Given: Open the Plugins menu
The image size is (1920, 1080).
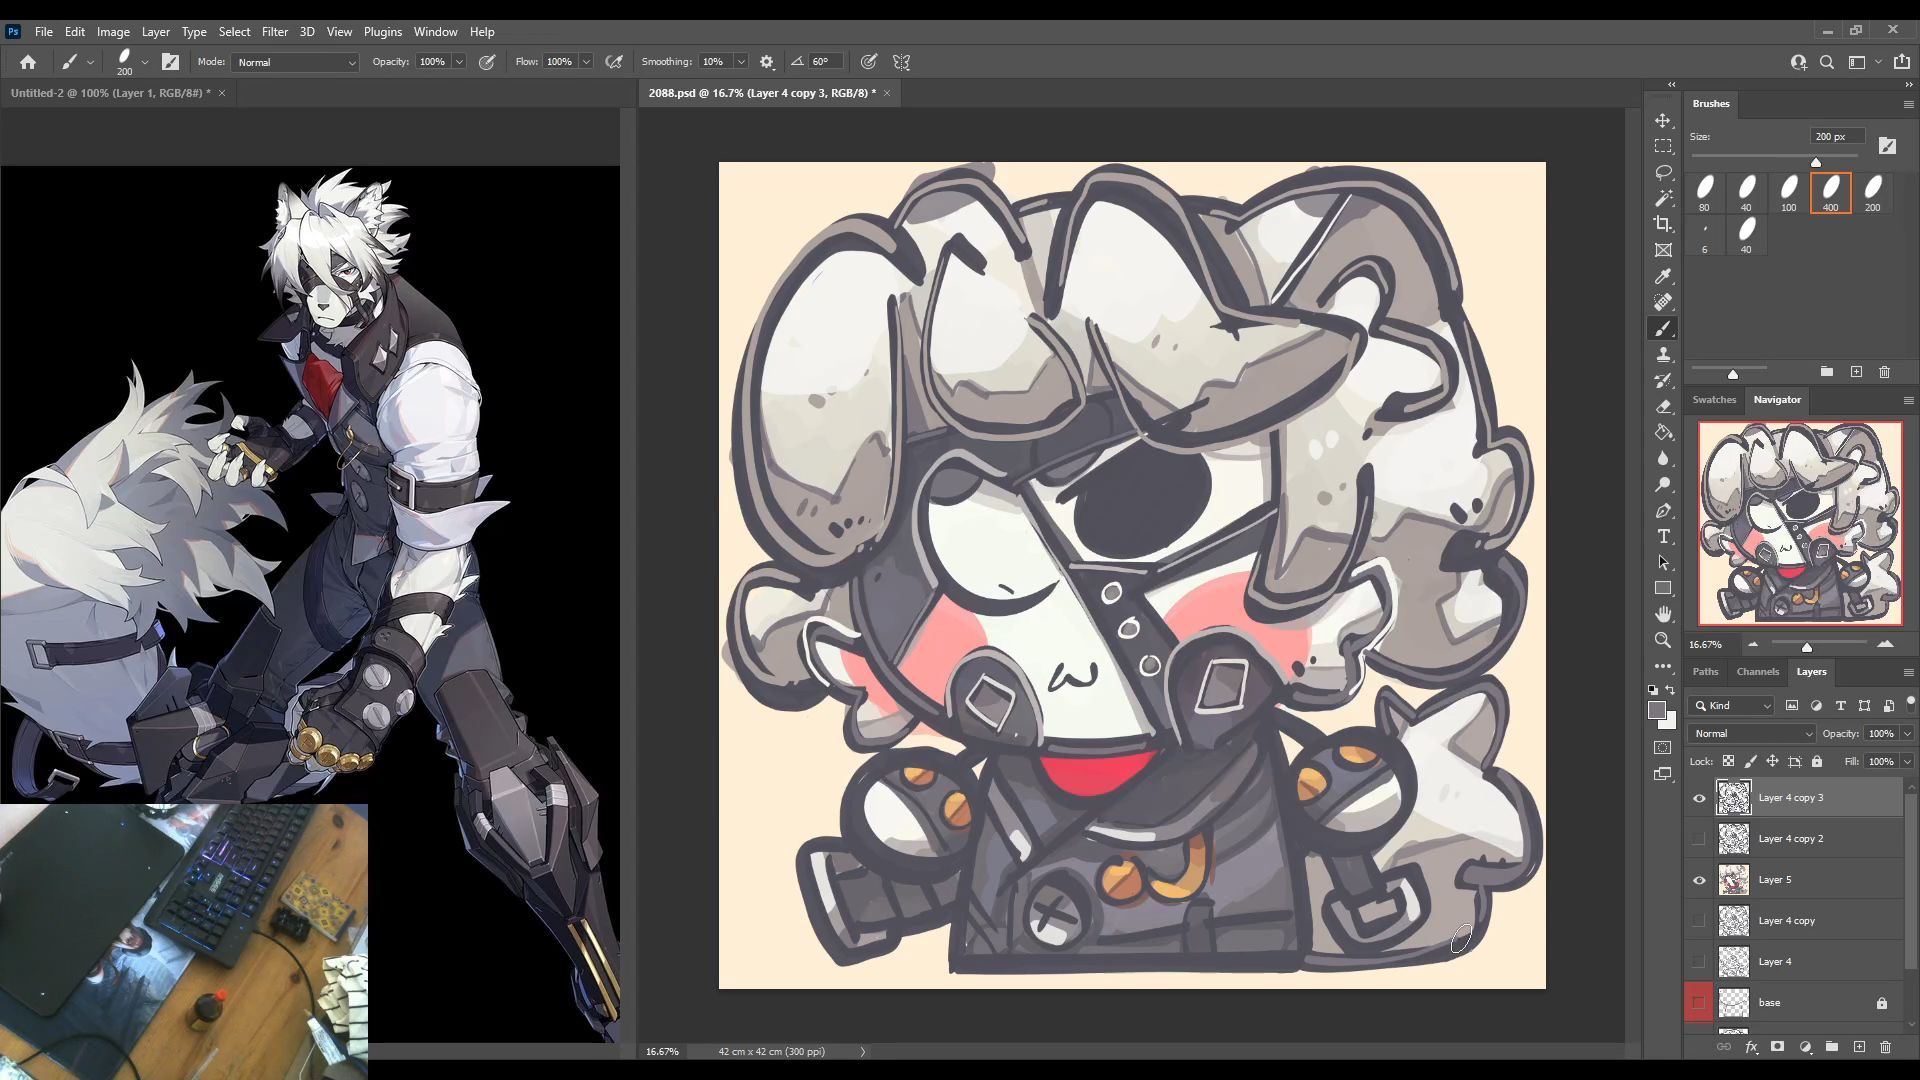Looking at the screenshot, I should click(x=382, y=32).
